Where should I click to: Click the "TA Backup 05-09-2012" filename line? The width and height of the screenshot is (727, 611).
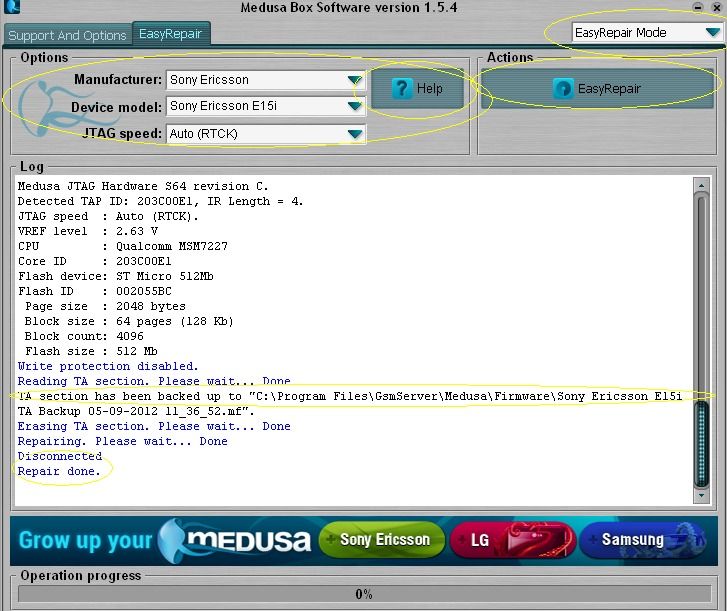[136, 411]
